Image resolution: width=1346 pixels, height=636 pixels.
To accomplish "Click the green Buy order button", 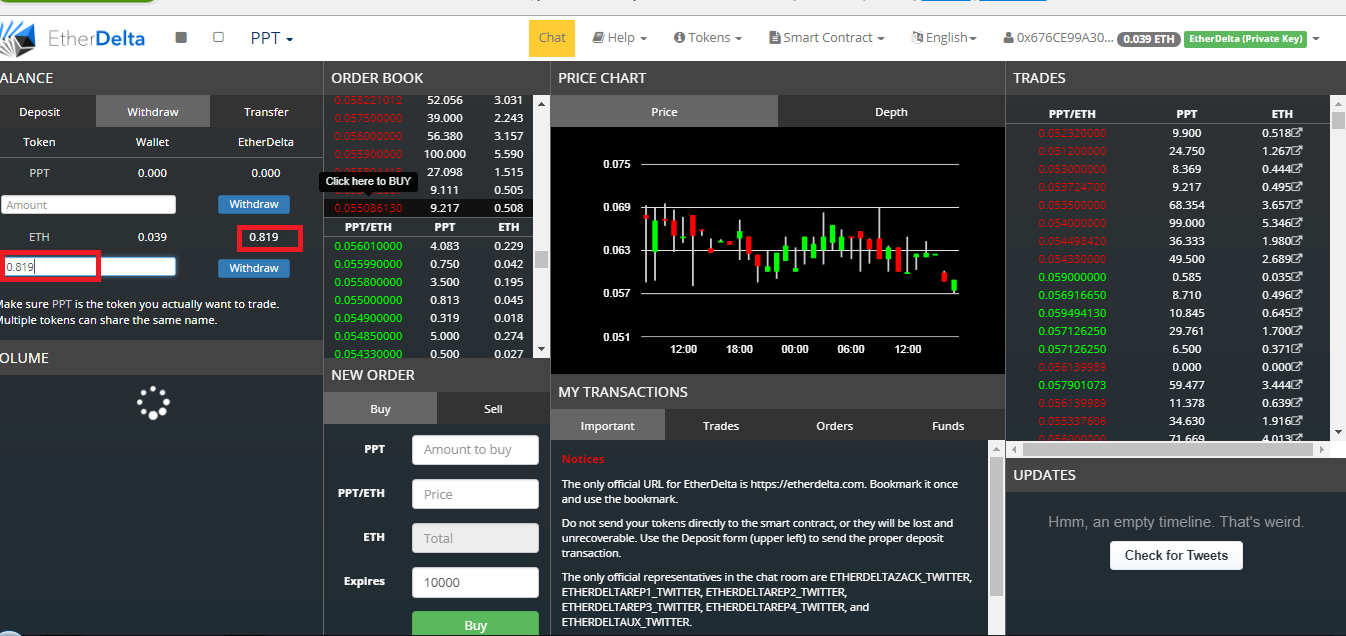I will (475, 625).
